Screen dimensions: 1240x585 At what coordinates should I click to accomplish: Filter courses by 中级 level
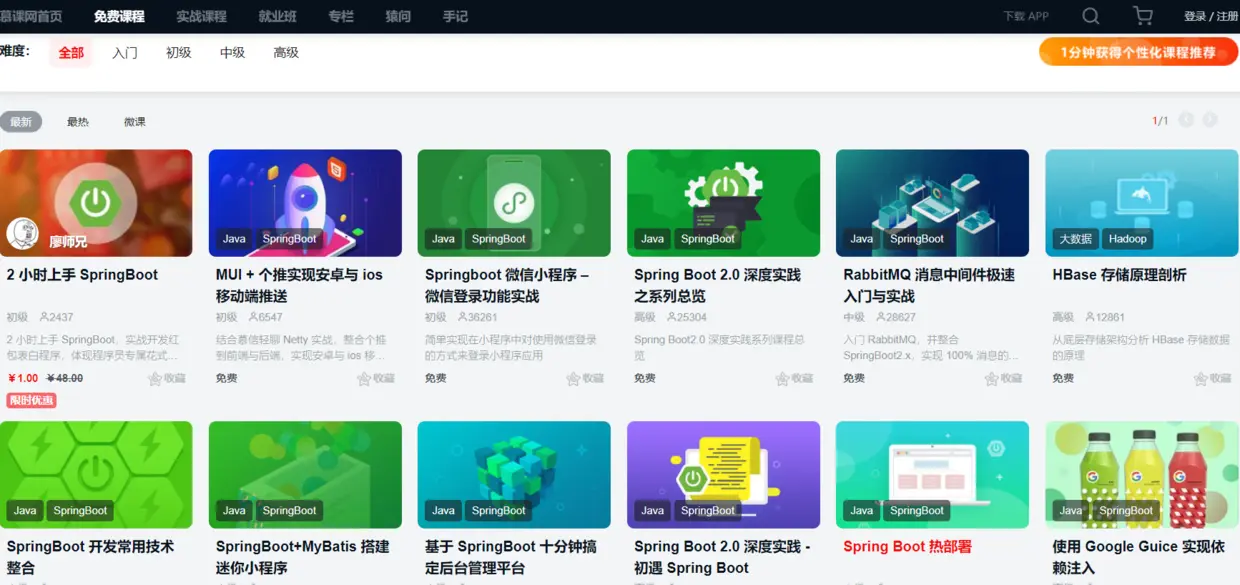coord(232,52)
